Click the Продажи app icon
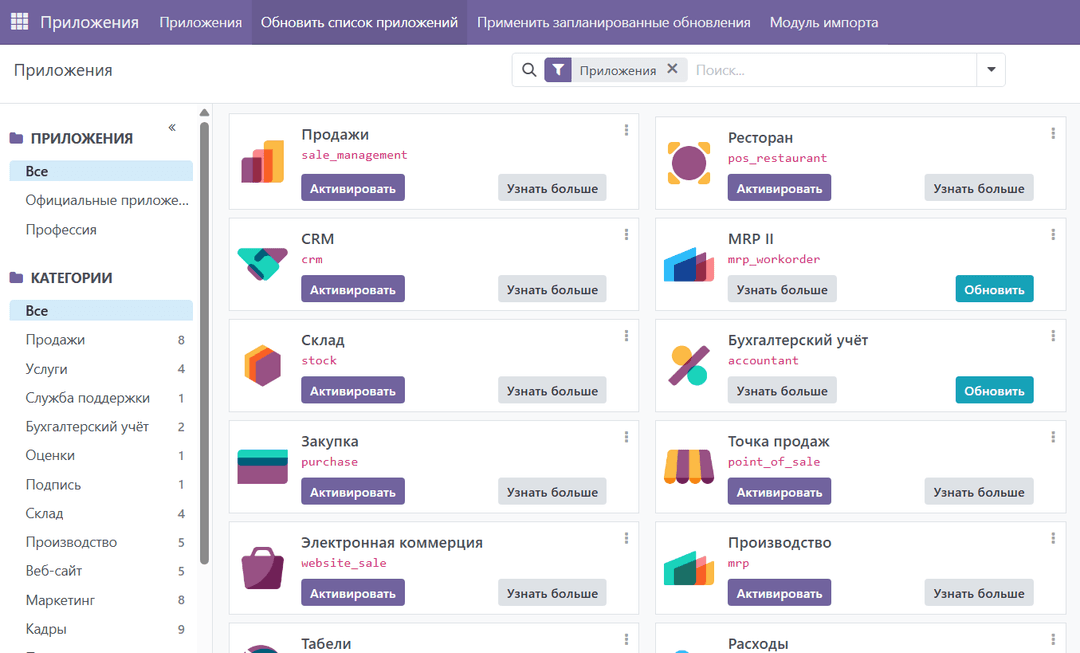The image size is (1080, 653). click(262, 162)
